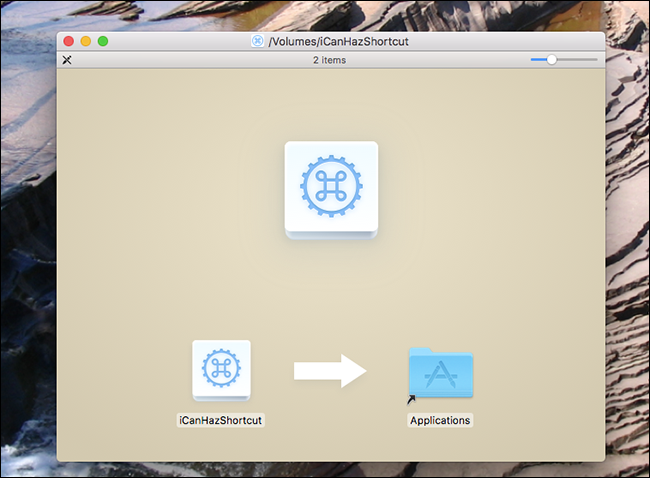Image resolution: width=650 pixels, height=478 pixels.
Task: Open the Applications folder shortcut
Action: (441, 374)
